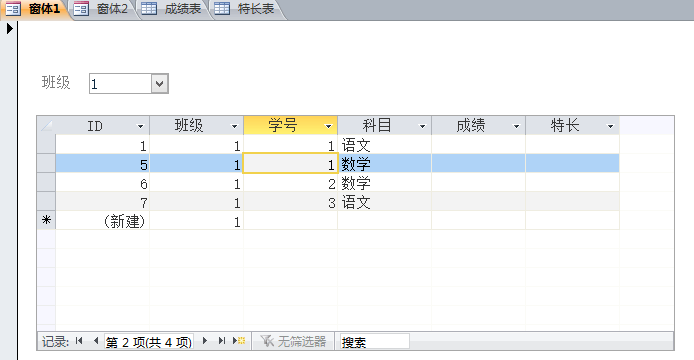The width and height of the screenshot is (694, 360).
Task: Select the row with ID 7
Action: coord(46,201)
